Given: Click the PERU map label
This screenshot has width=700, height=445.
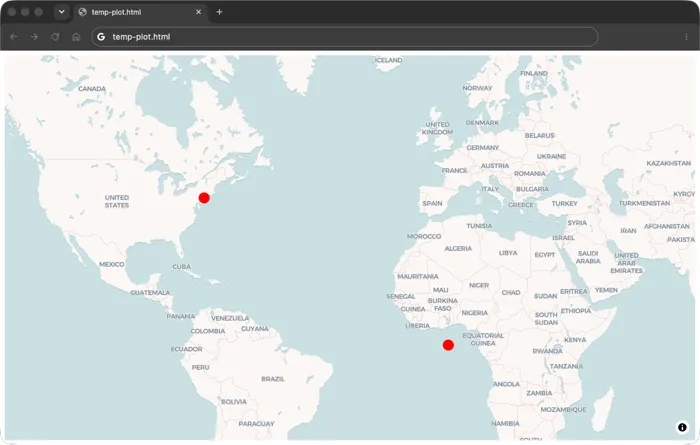Looking at the screenshot, I should pyautogui.click(x=200, y=367).
